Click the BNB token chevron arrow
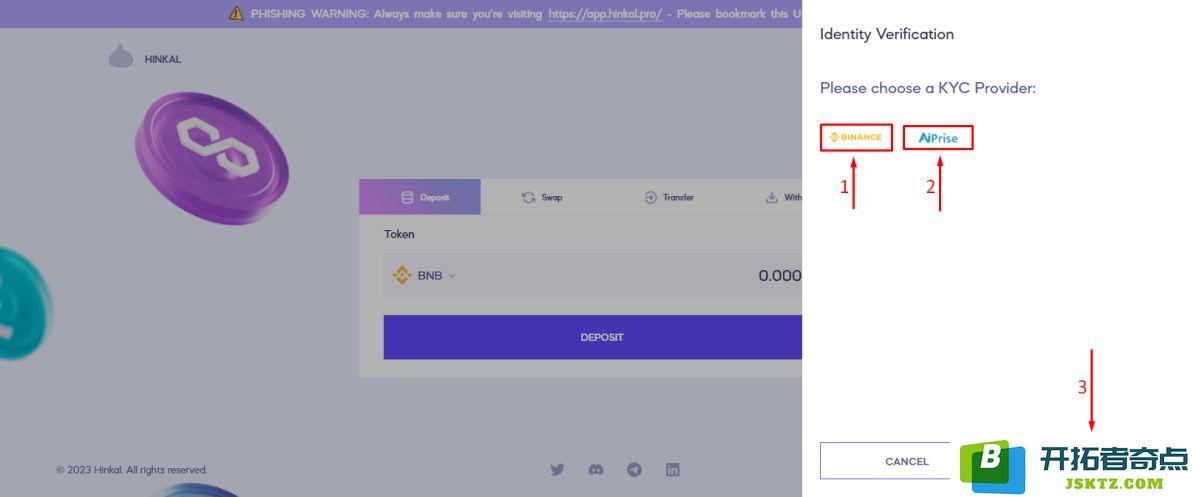1200x497 pixels. point(452,276)
